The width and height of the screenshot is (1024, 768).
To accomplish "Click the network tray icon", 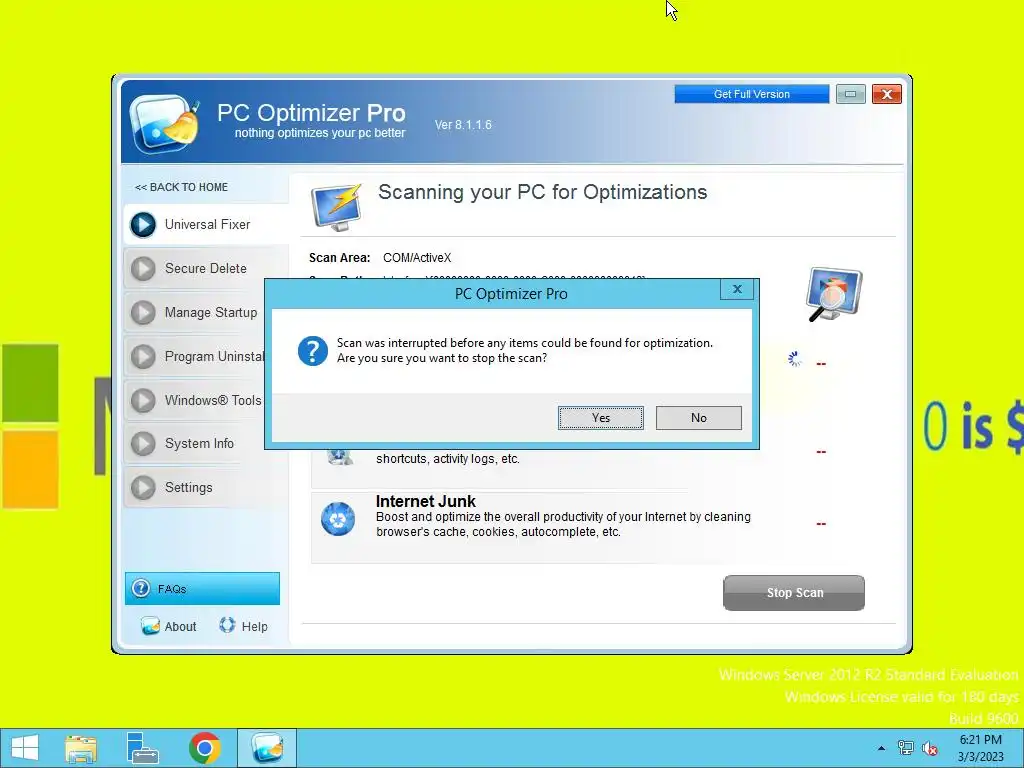I will pos(905,748).
